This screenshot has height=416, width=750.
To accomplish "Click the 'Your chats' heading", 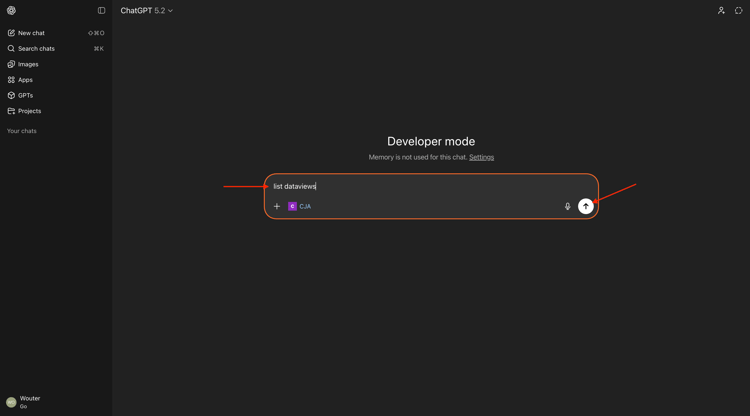I will 22,131.
